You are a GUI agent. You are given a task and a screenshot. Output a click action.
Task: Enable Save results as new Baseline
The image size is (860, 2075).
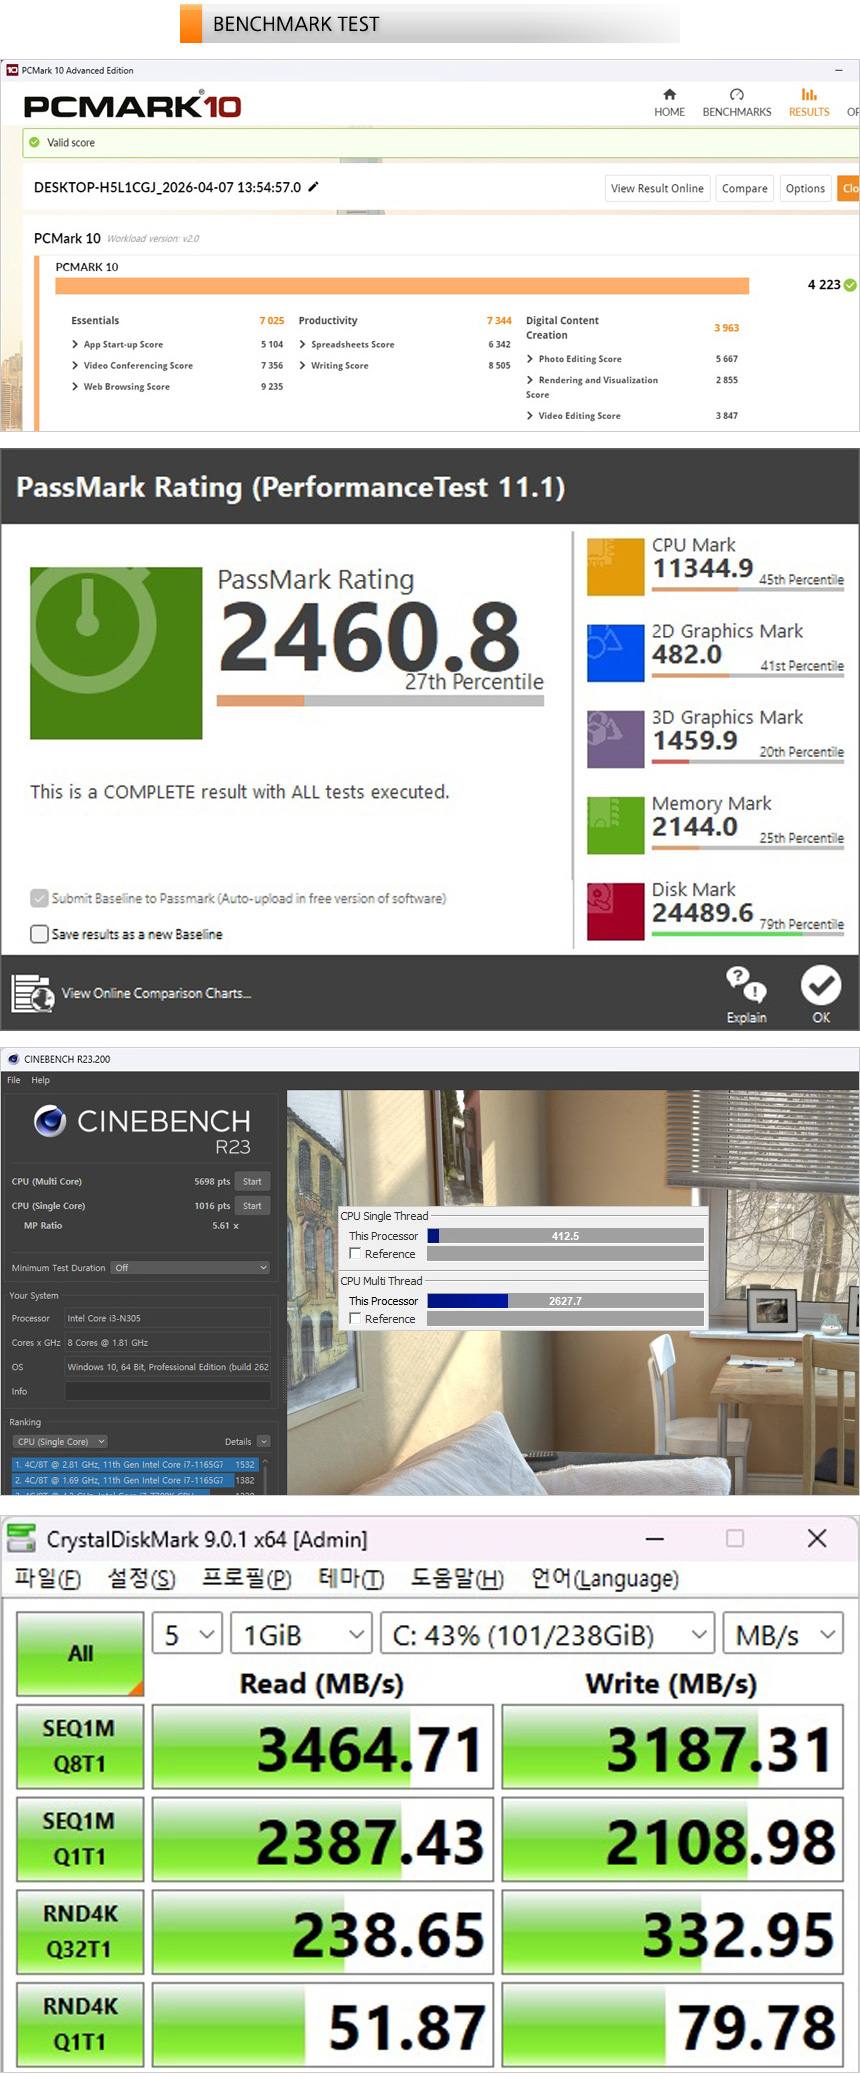(x=40, y=934)
